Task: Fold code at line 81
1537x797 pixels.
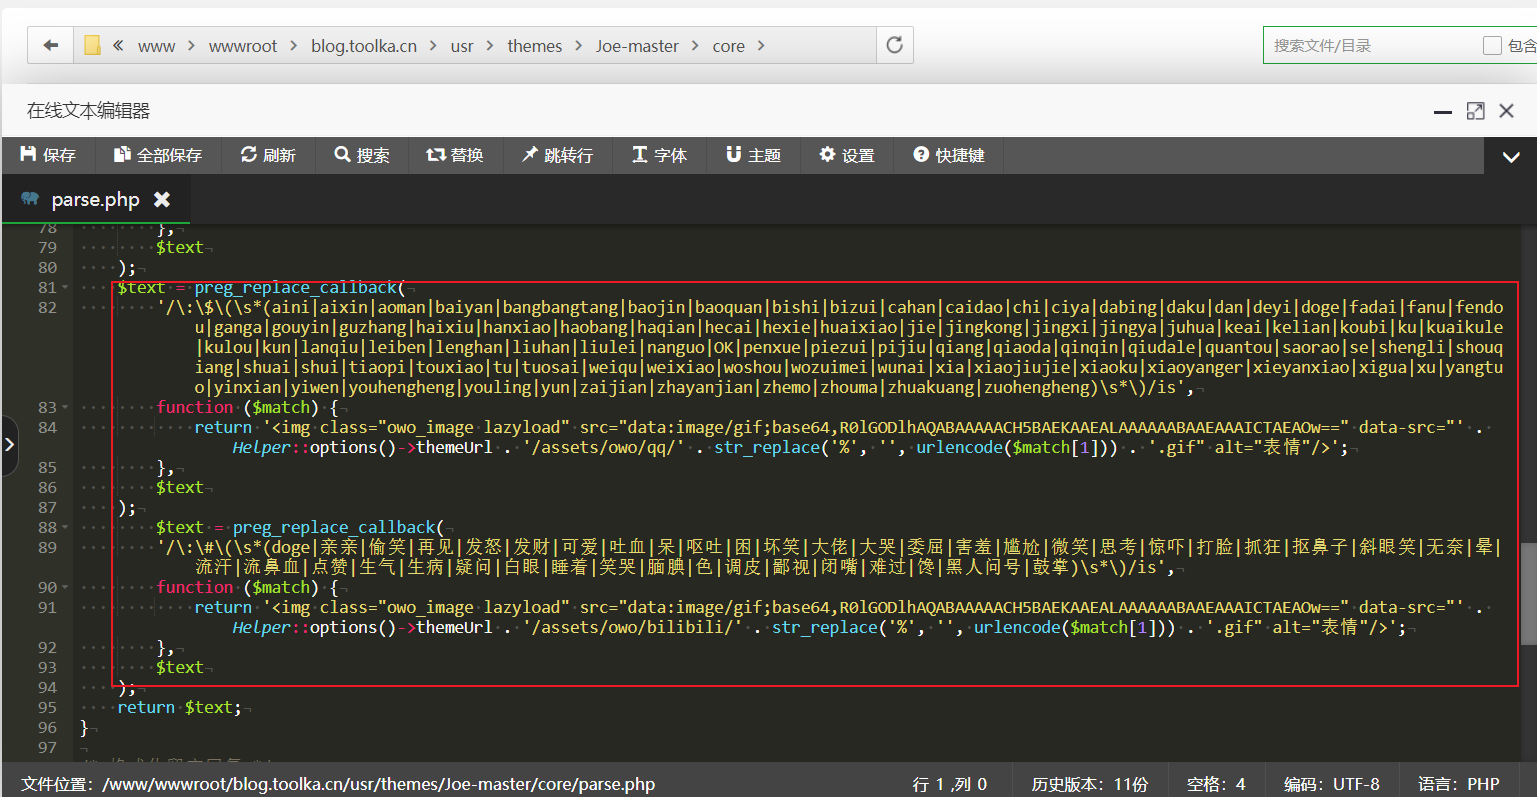Action: (66, 288)
